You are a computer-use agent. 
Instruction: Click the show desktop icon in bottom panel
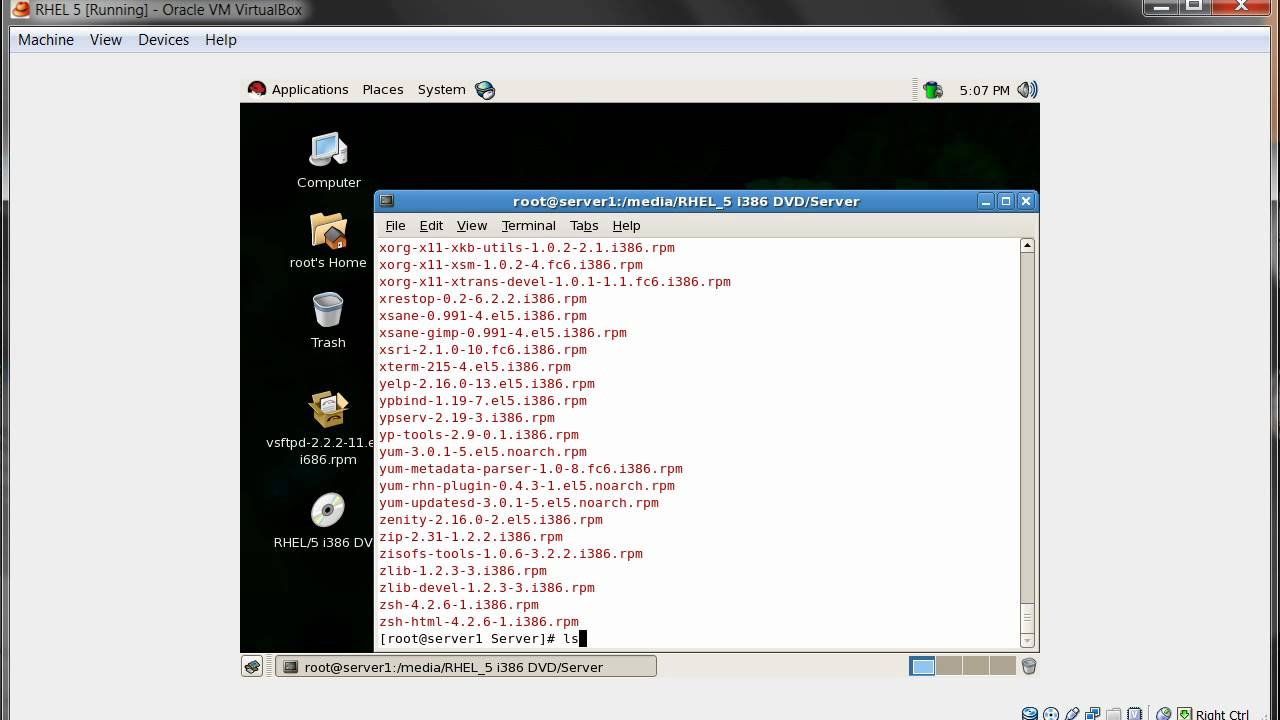pyautogui.click(x=252, y=666)
